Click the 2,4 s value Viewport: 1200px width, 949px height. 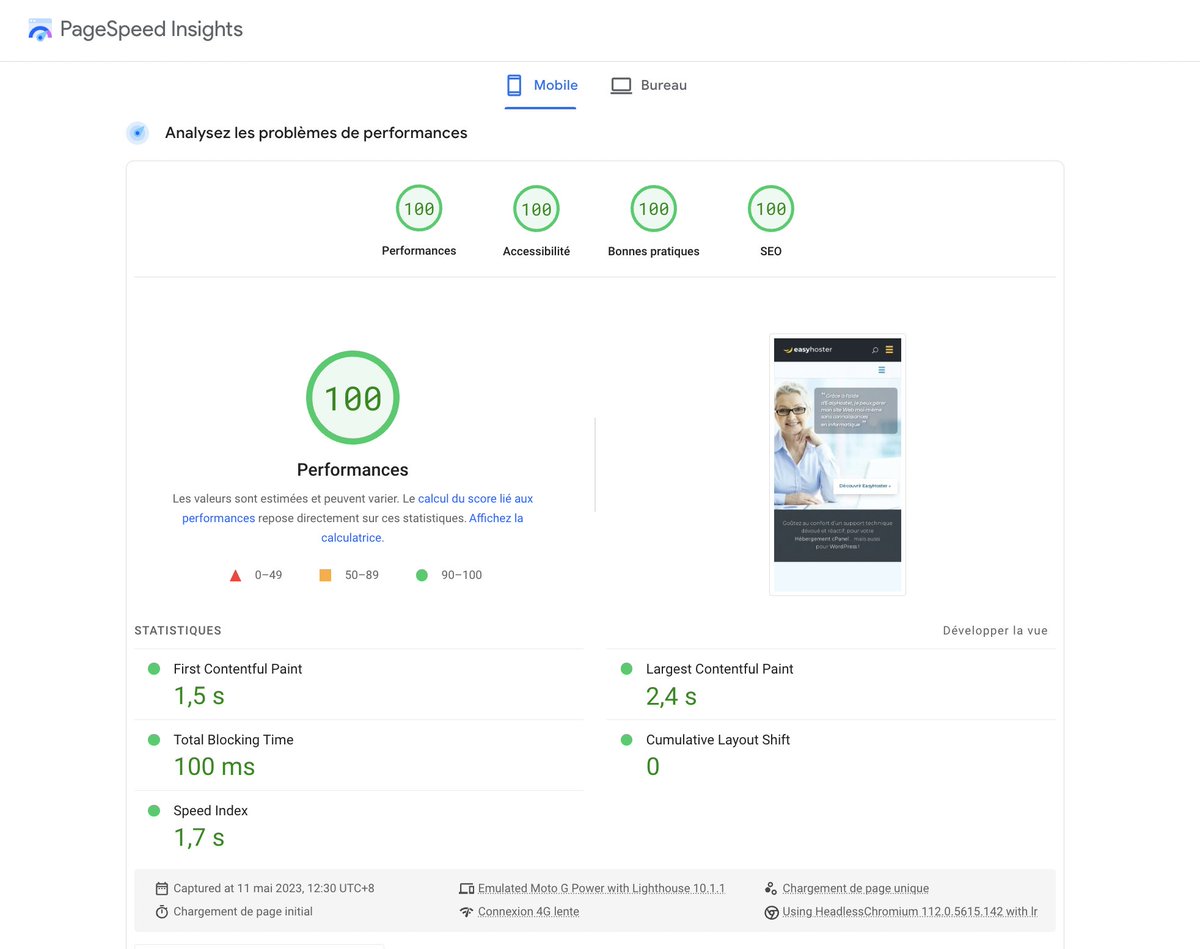click(671, 696)
